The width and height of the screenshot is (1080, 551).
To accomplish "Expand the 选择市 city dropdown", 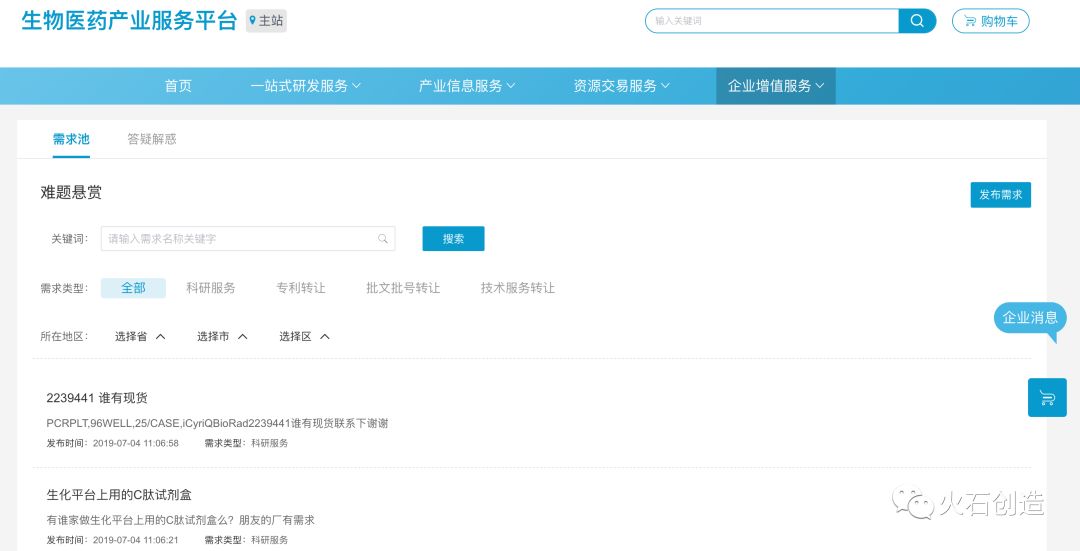I will pyautogui.click(x=222, y=337).
